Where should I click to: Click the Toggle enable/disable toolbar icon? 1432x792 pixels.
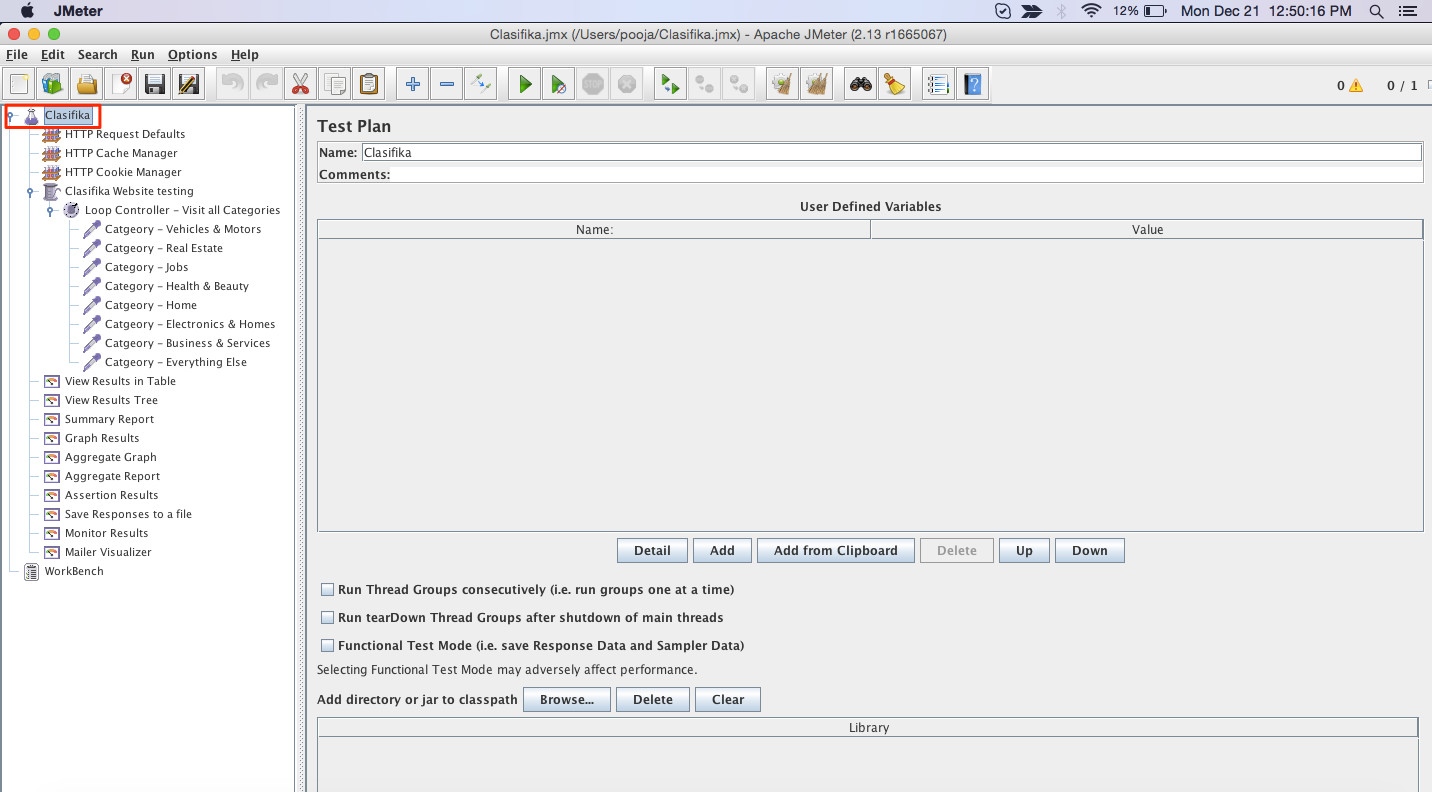(480, 84)
